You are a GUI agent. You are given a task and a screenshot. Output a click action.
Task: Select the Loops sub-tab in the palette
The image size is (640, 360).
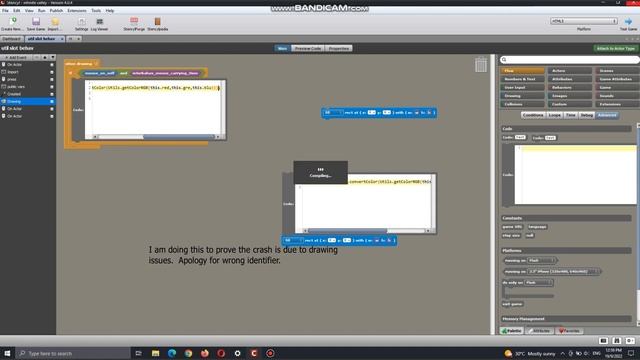tap(554, 116)
